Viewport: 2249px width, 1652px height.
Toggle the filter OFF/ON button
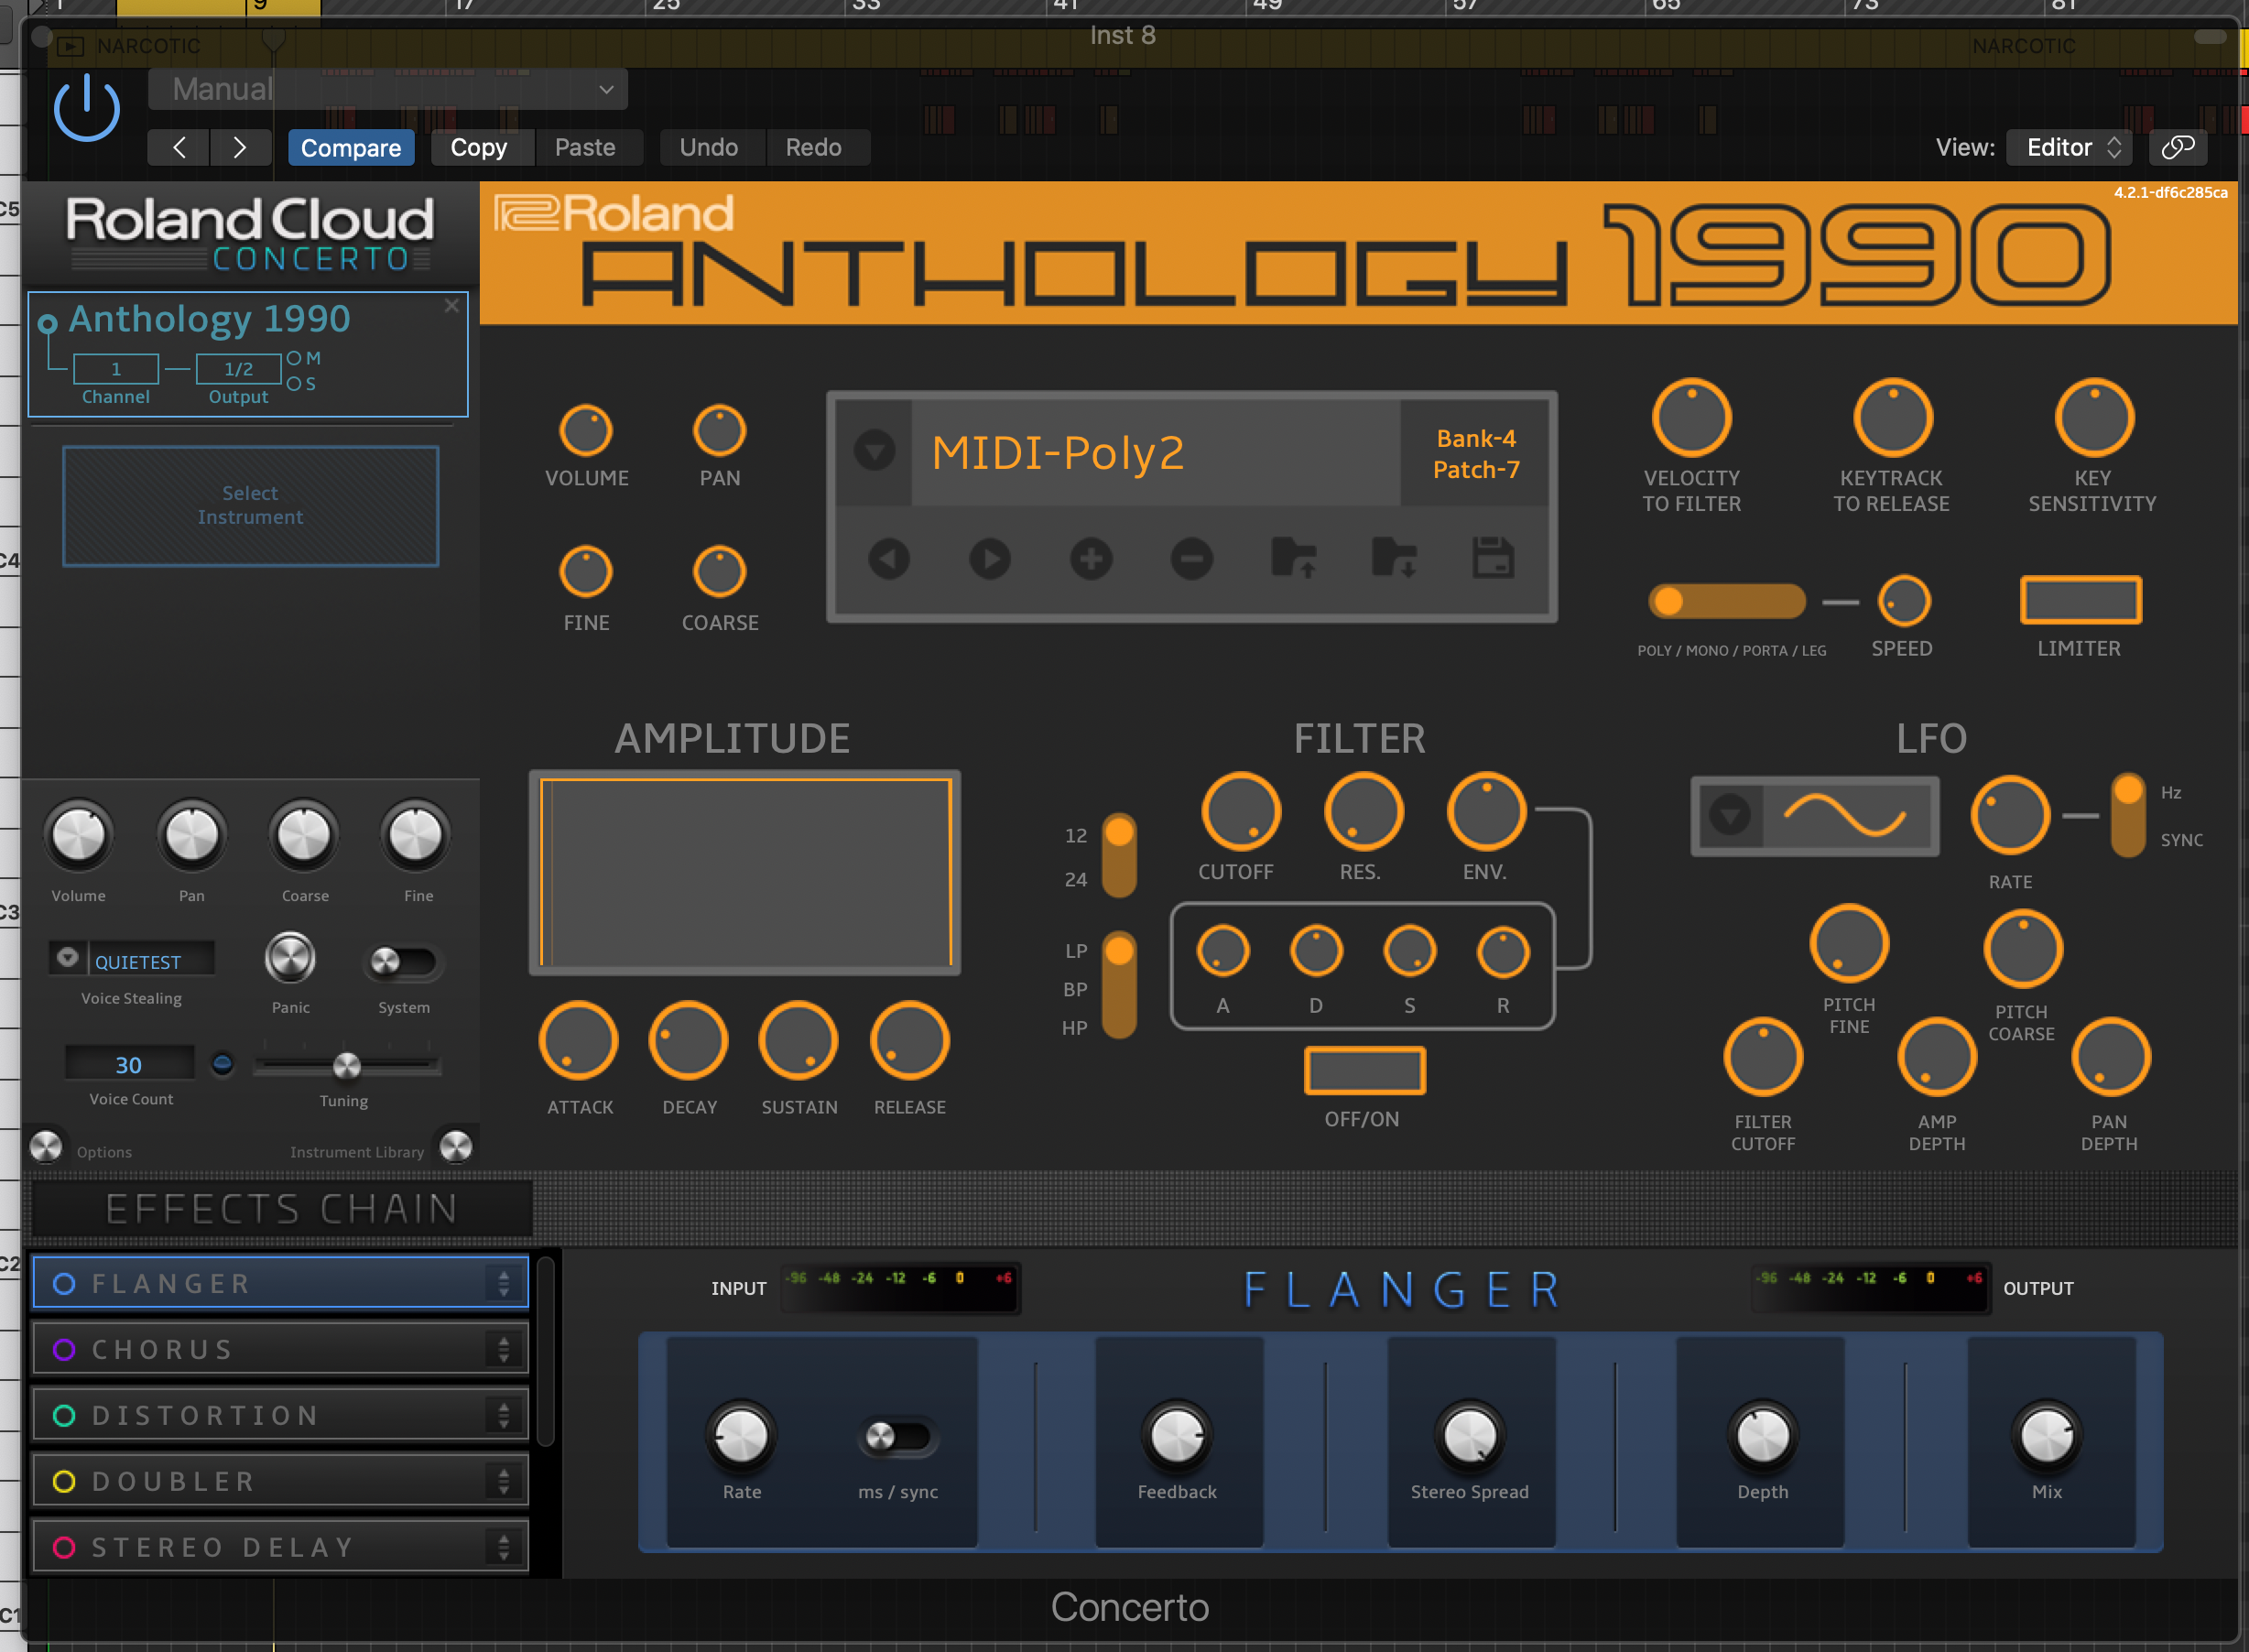click(1364, 1071)
